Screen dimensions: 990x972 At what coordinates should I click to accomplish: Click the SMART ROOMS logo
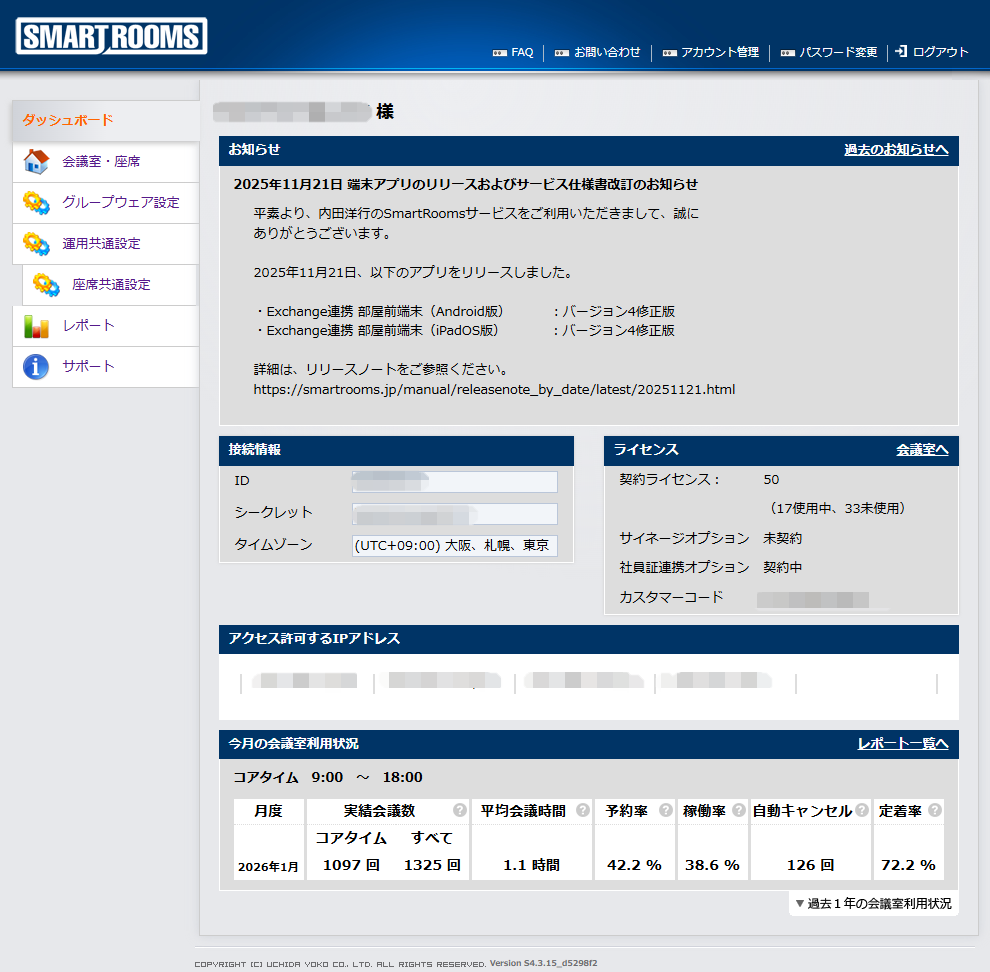click(x=111, y=37)
